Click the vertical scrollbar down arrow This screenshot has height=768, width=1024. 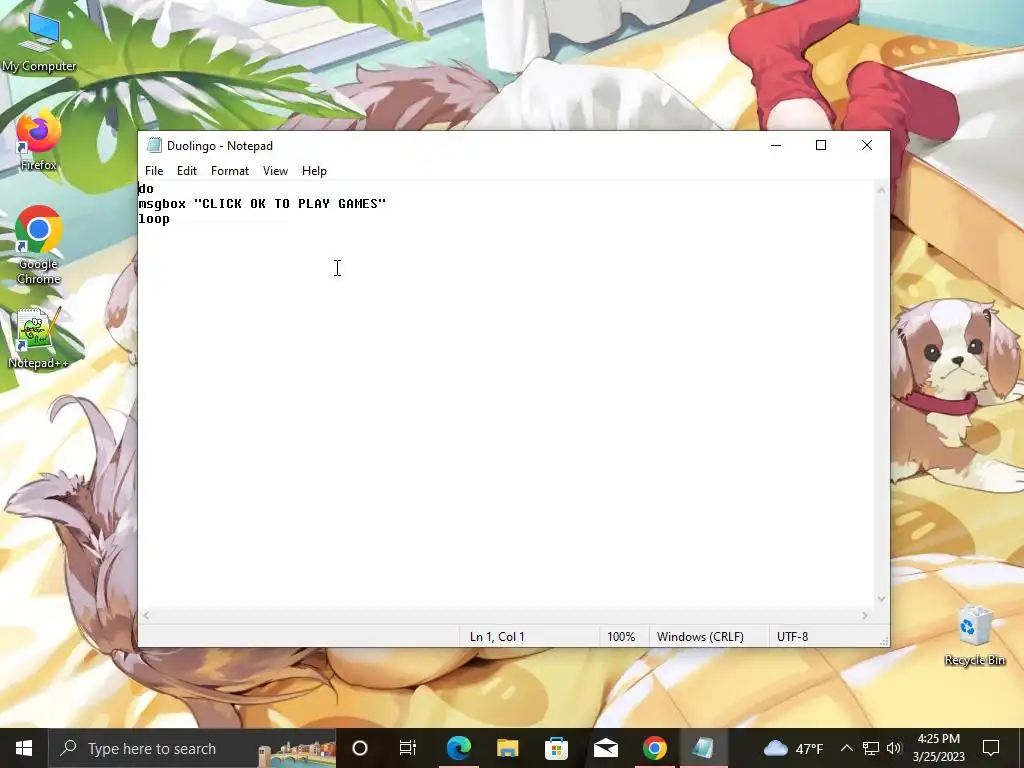pyautogui.click(x=882, y=598)
